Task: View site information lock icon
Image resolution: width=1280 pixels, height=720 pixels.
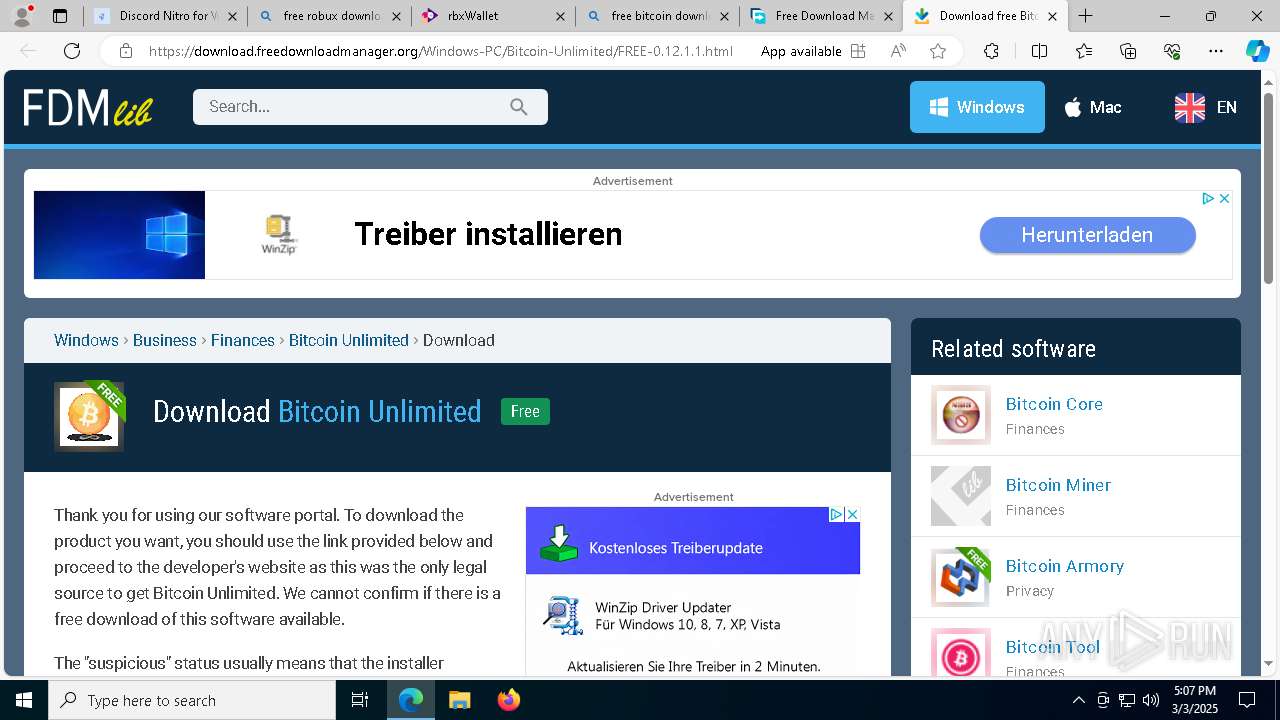Action: (x=125, y=51)
